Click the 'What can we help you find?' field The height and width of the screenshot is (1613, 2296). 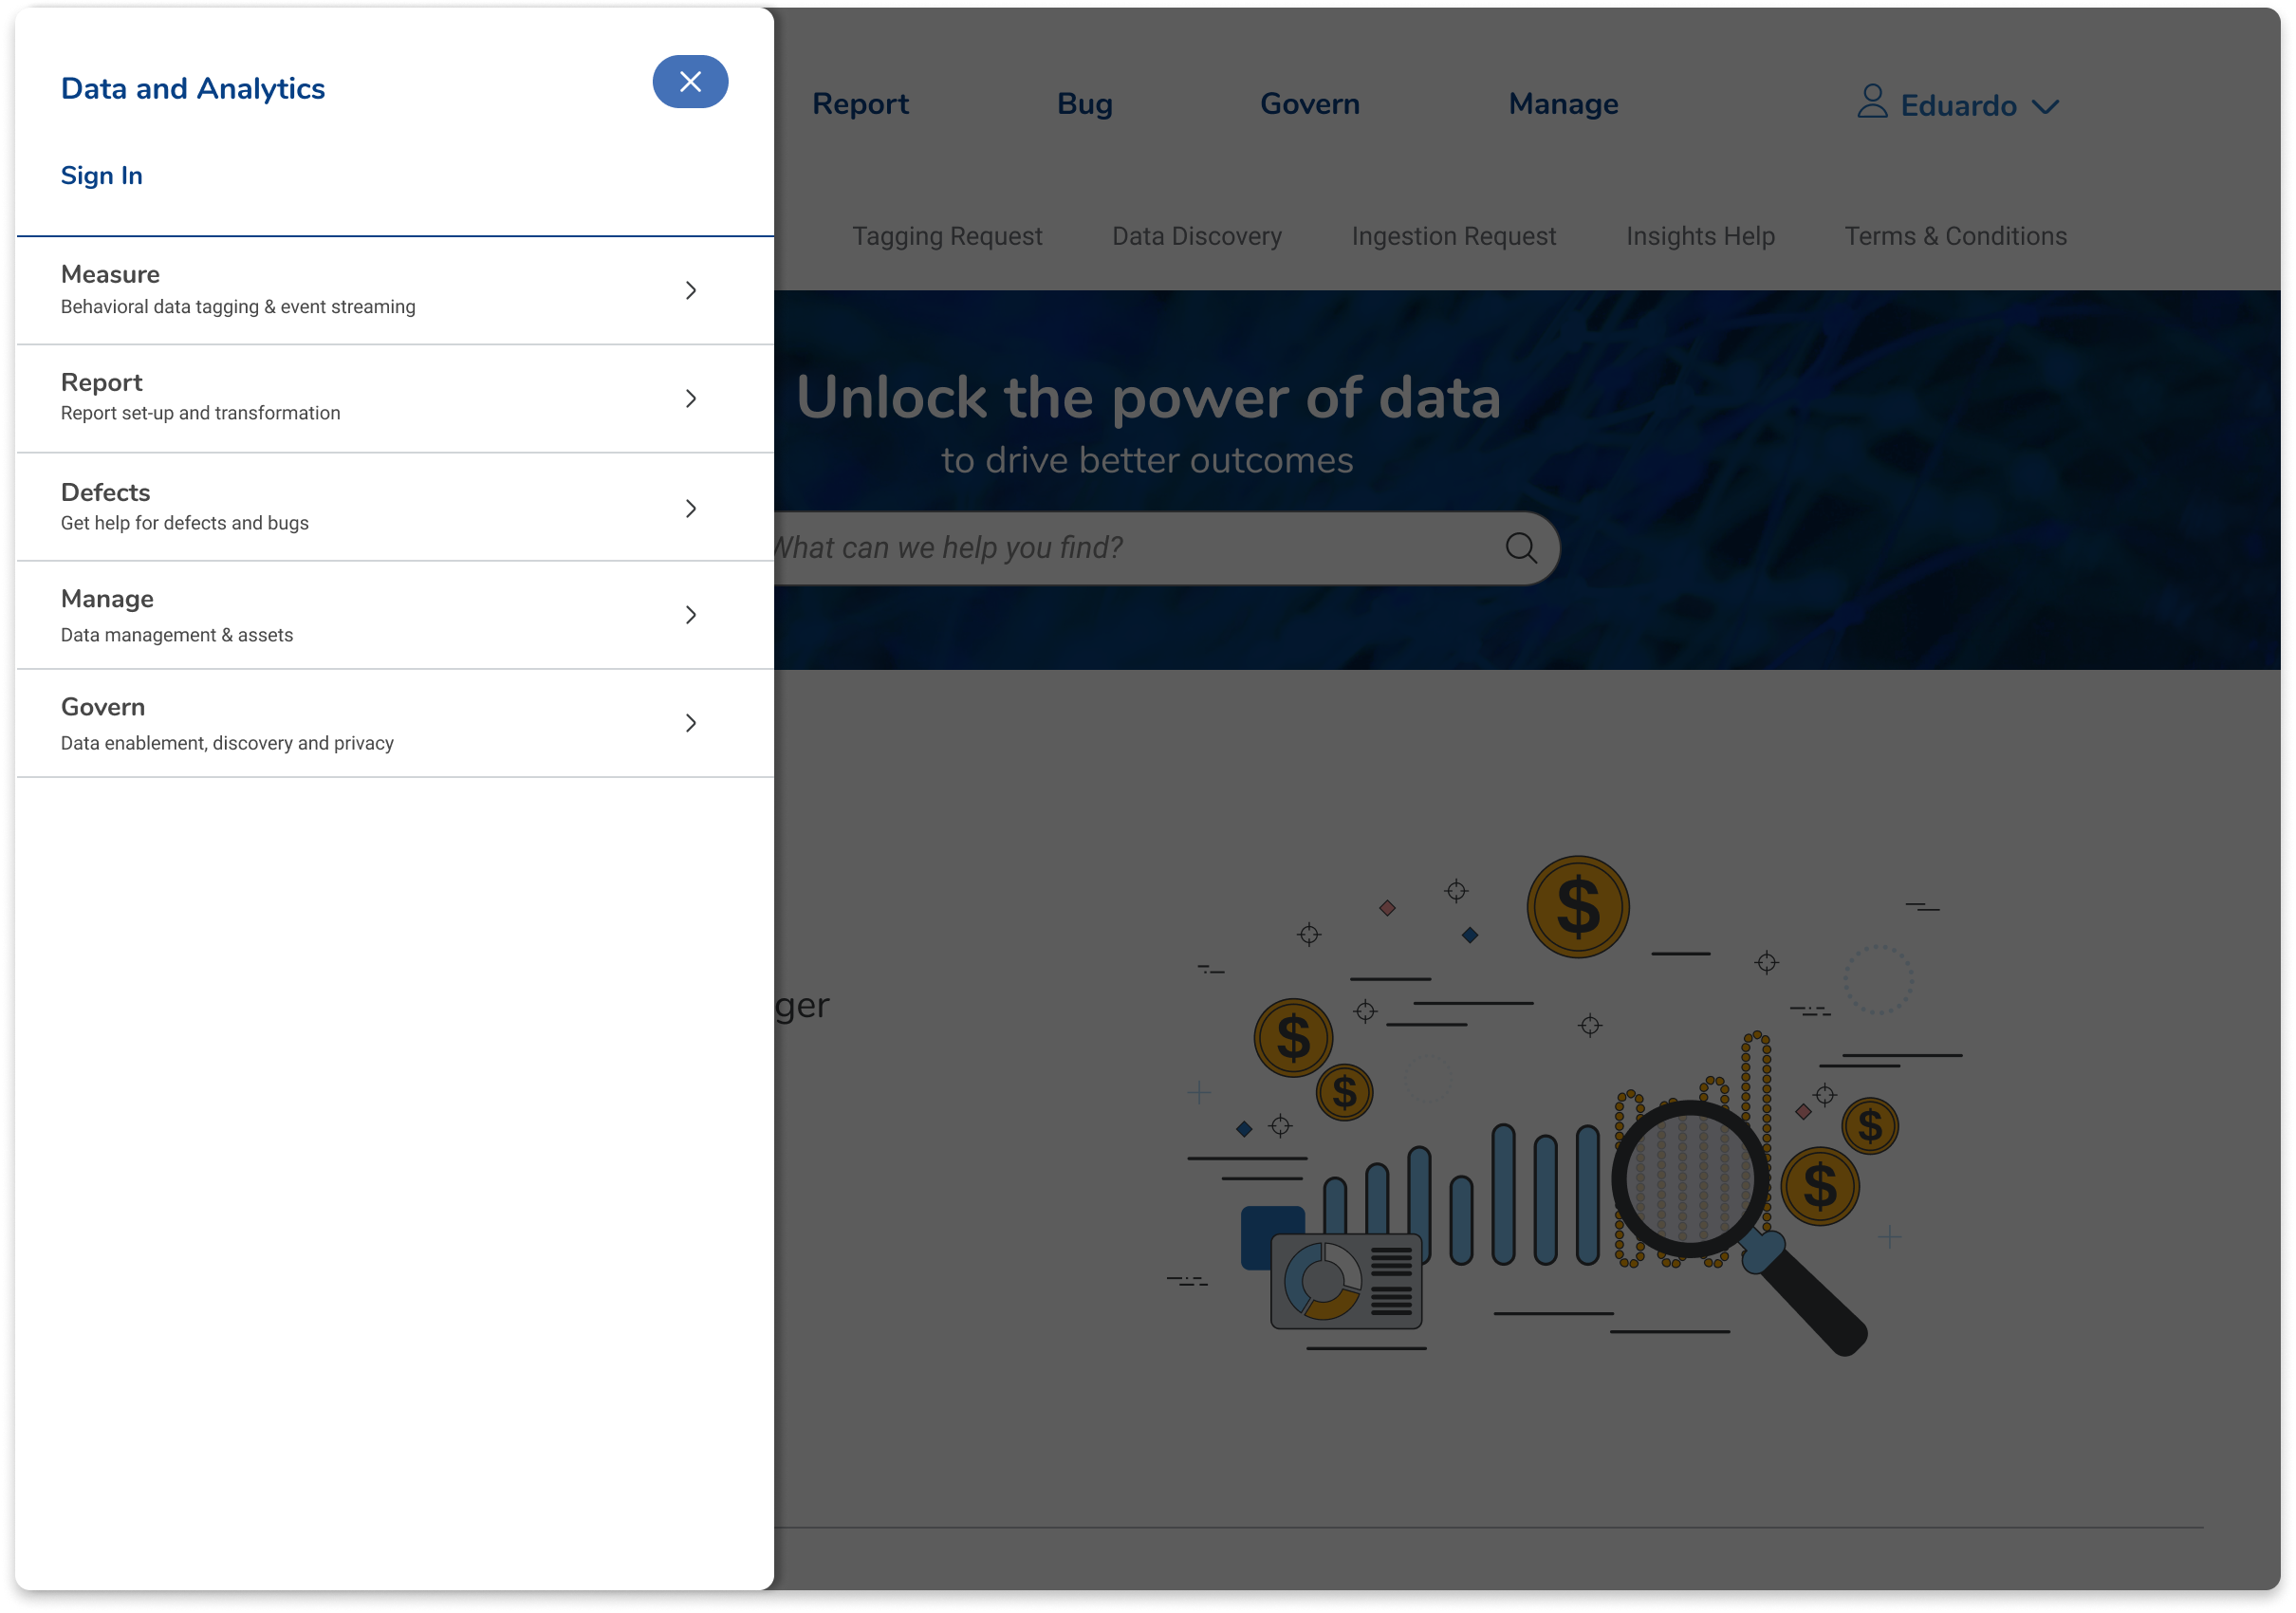pyautogui.click(x=1100, y=548)
